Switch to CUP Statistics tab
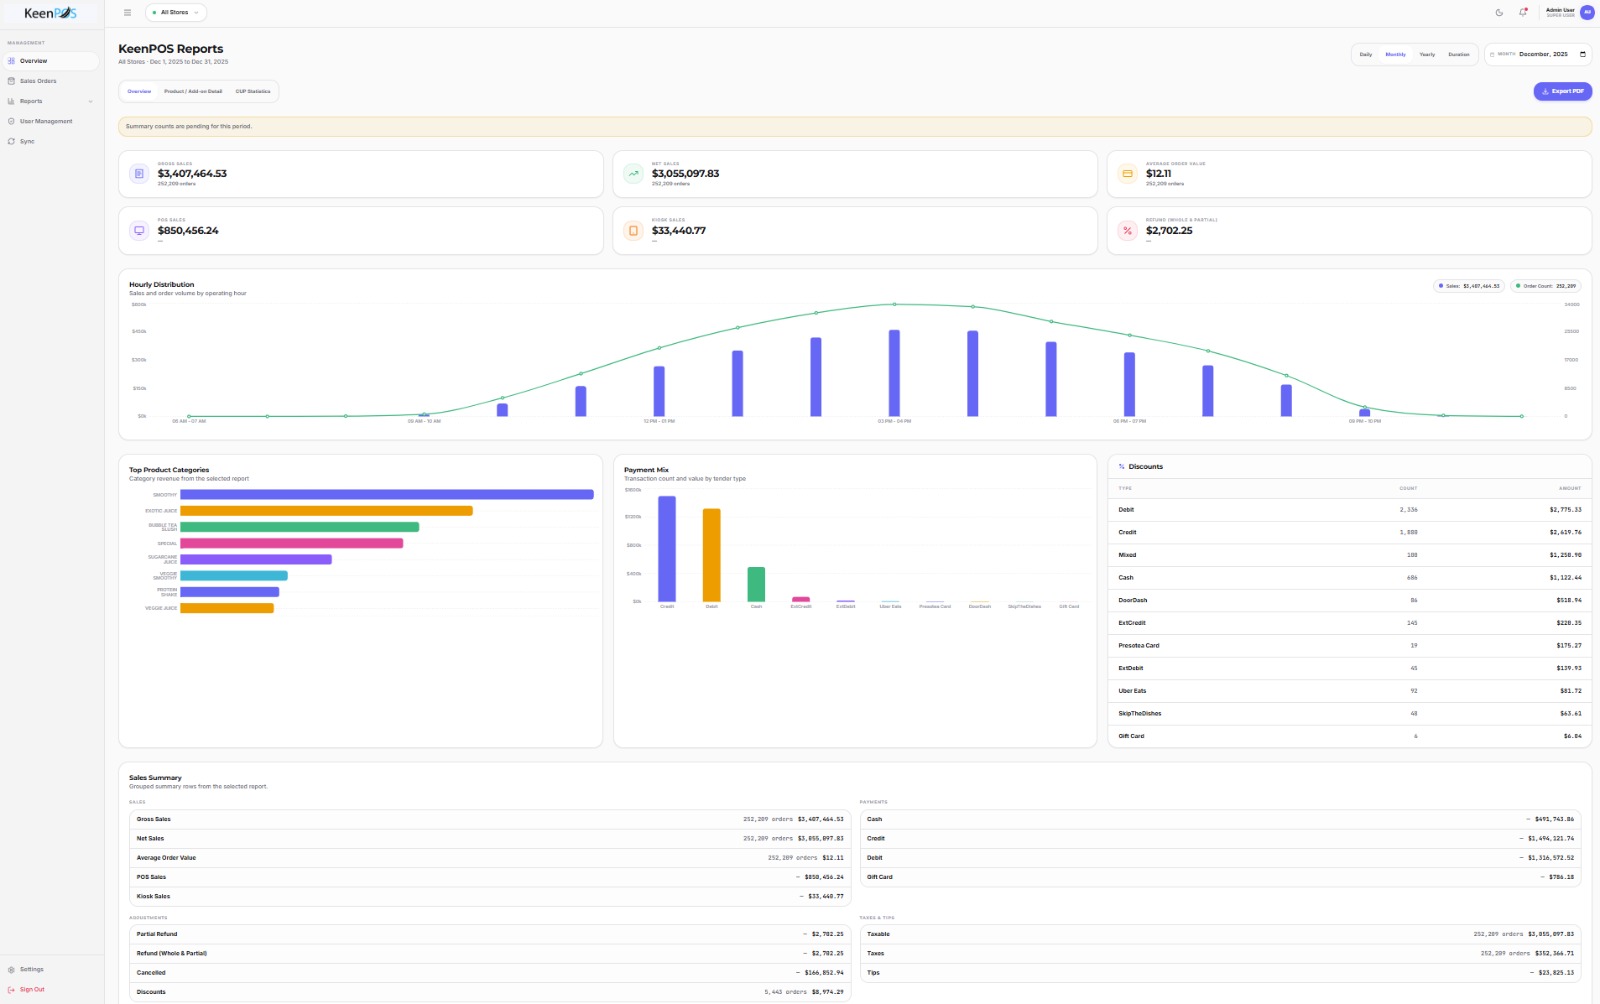The width and height of the screenshot is (1600, 1004). point(253,91)
